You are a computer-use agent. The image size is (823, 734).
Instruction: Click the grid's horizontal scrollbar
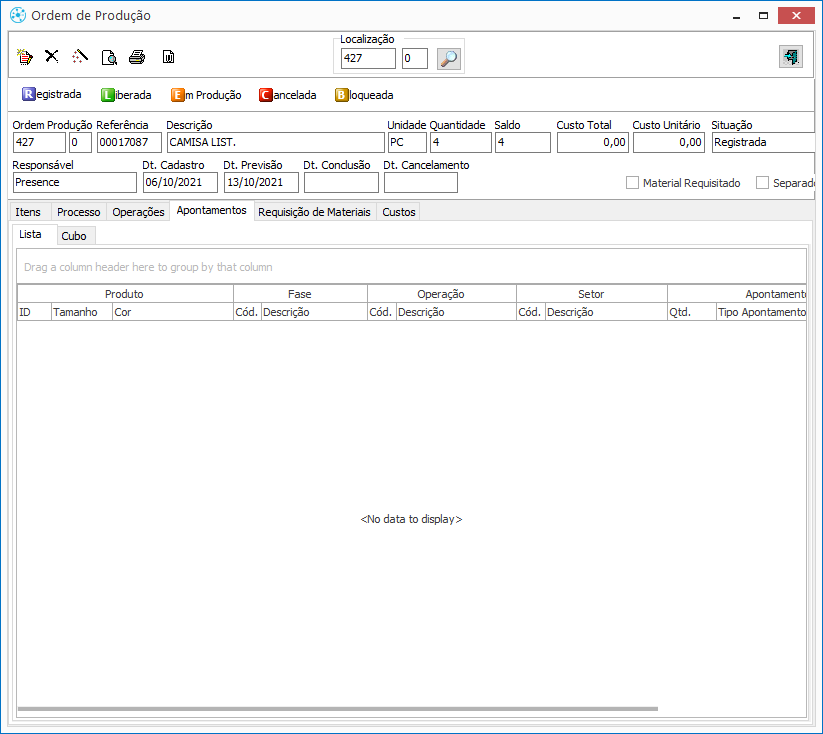click(337, 709)
